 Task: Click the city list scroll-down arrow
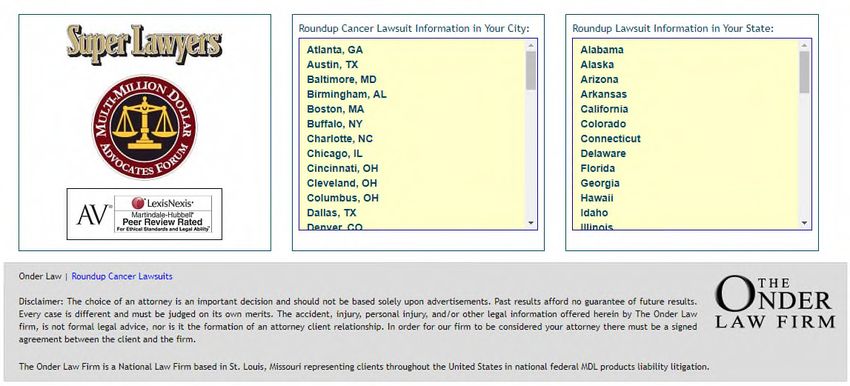[x=531, y=223]
